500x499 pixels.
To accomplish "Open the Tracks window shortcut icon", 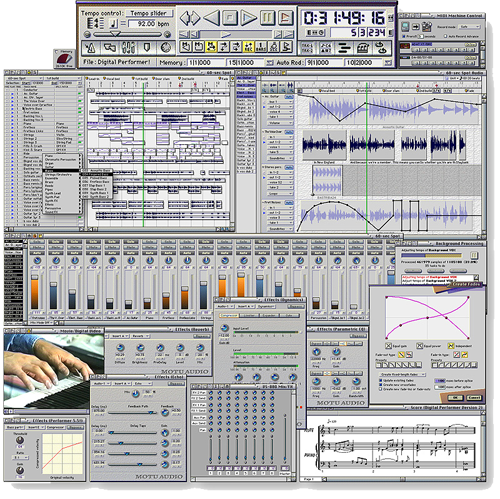I will point(307,48).
